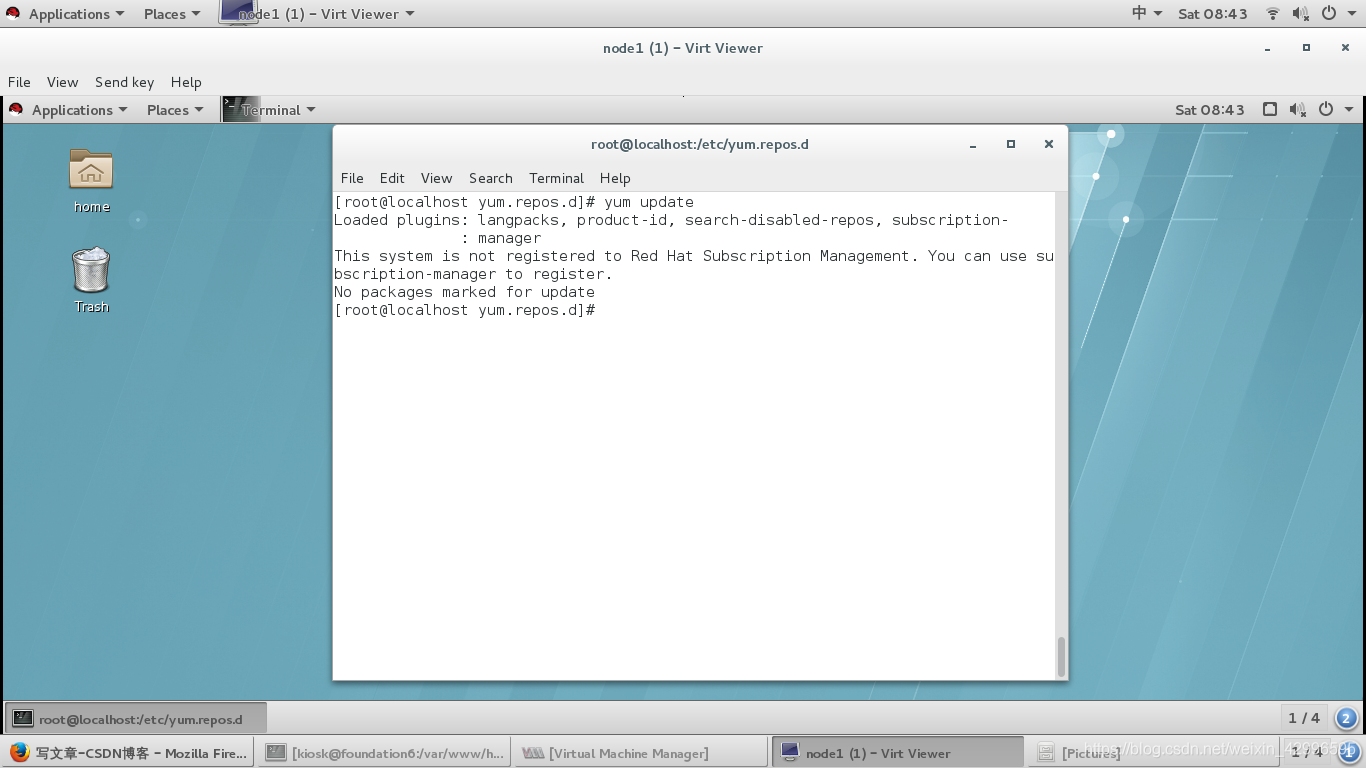Screen dimensions: 1366x768
Task: Open the Terminal dropdown in the guest top panel
Action: click(x=271, y=110)
